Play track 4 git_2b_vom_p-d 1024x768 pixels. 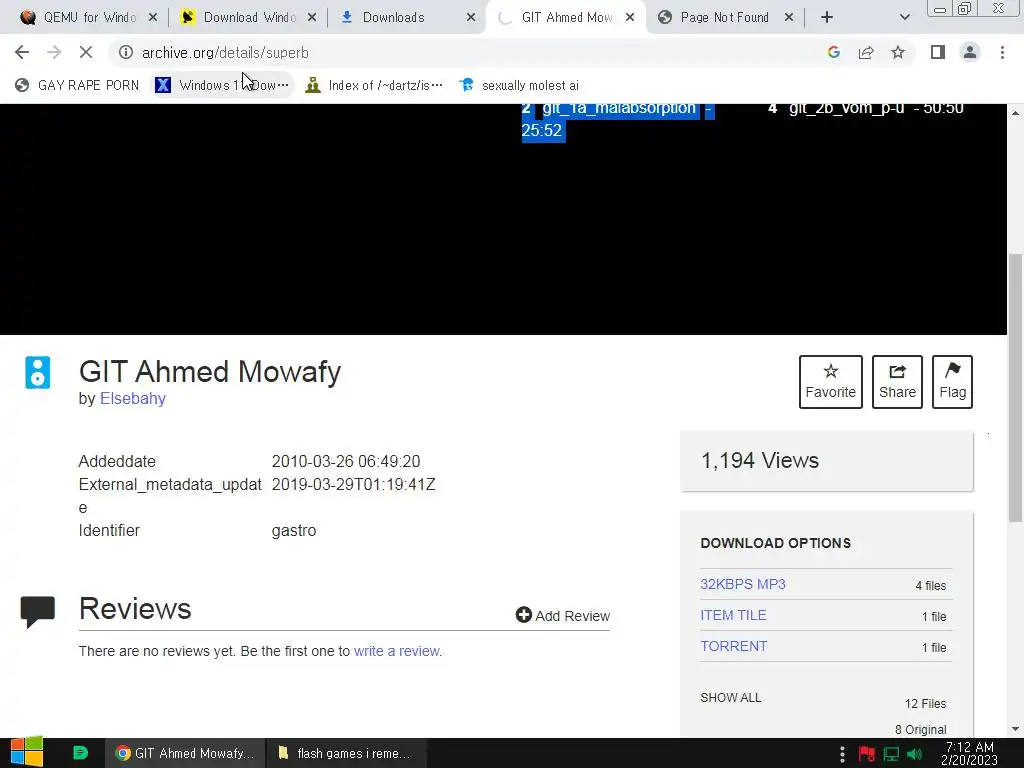[x=866, y=109]
